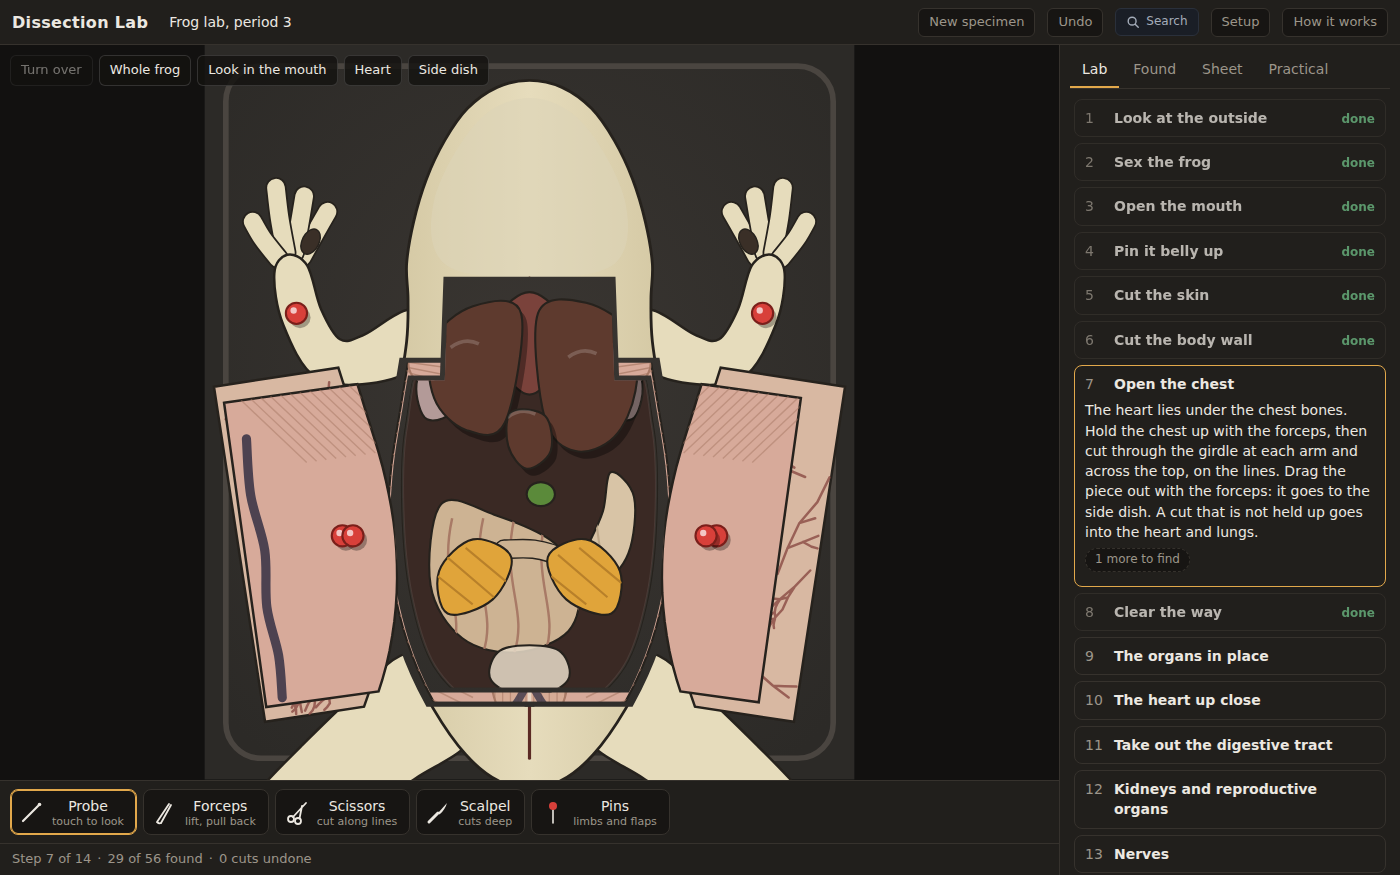This screenshot has width=1400, height=875.
Task: Open the Practical tab
Action: click(1298, 69)
